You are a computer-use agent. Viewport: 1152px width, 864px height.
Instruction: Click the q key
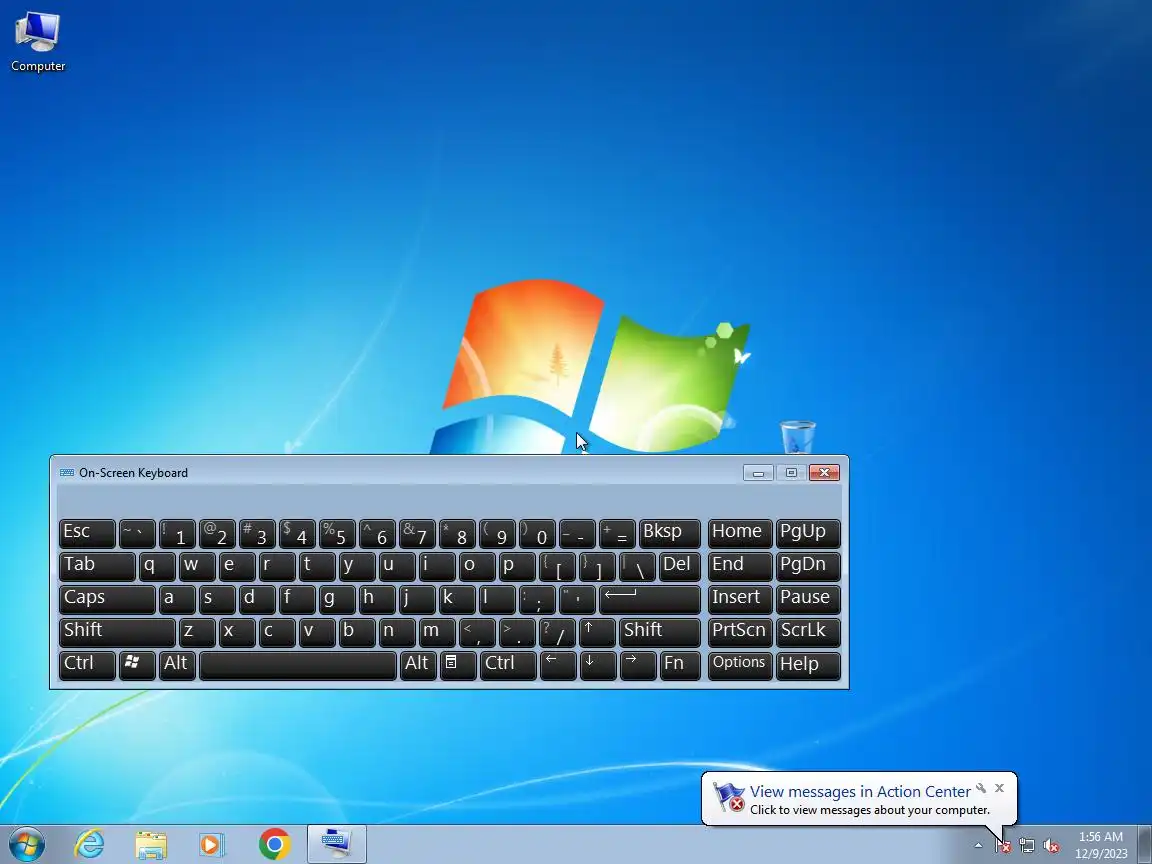[156, 566]
